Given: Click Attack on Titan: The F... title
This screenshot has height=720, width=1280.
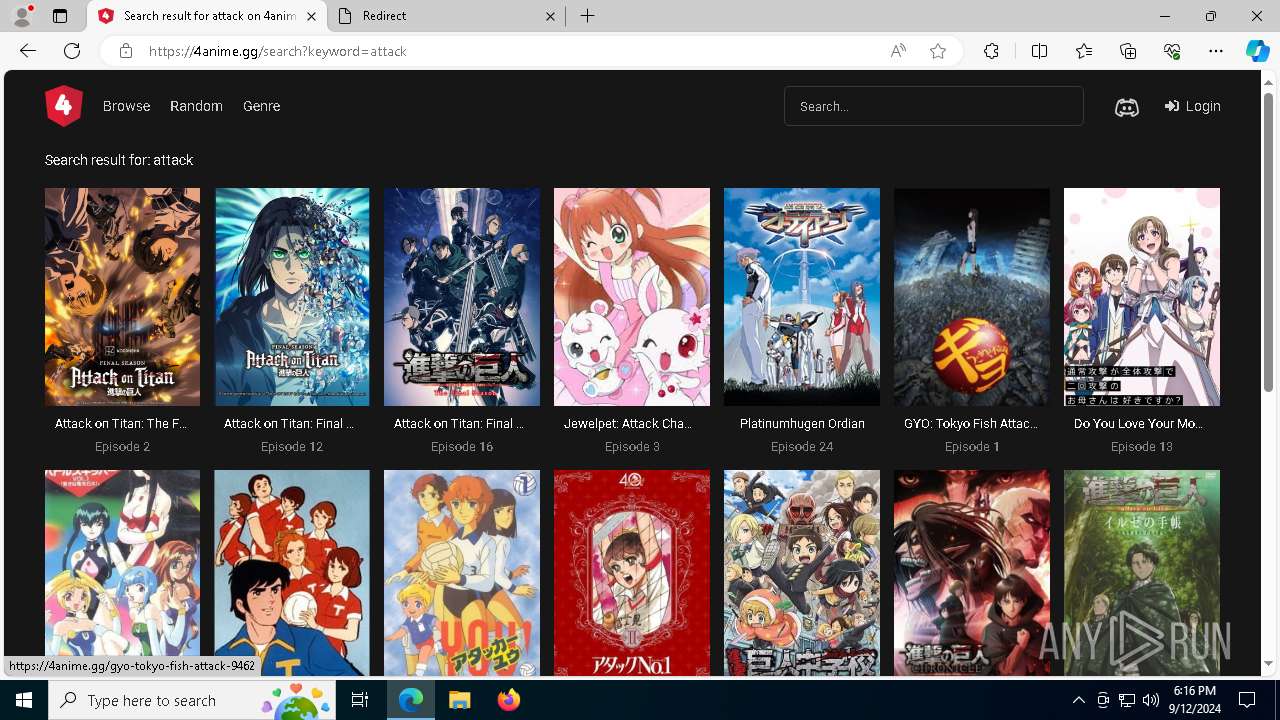Looking at the screenshot, I should coord(122,424).
